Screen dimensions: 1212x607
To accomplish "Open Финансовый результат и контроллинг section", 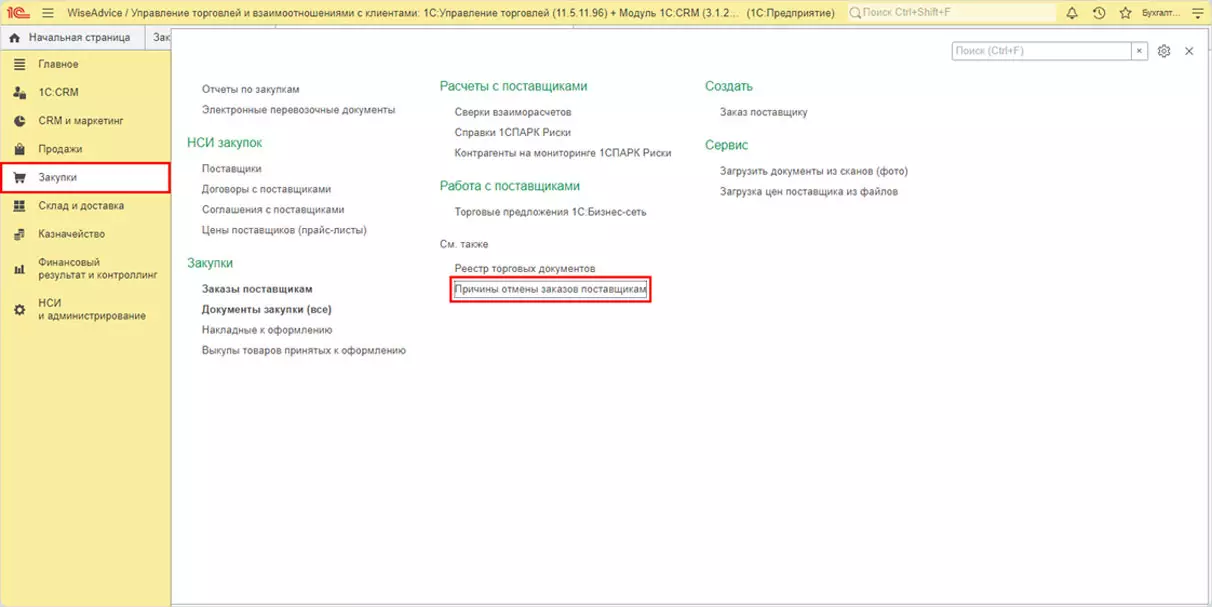I will pos(85,267).
